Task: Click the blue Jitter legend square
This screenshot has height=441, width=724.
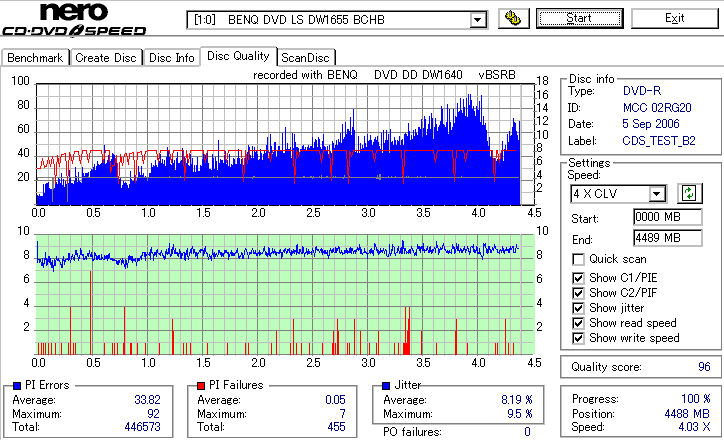Action: [386, 386]
